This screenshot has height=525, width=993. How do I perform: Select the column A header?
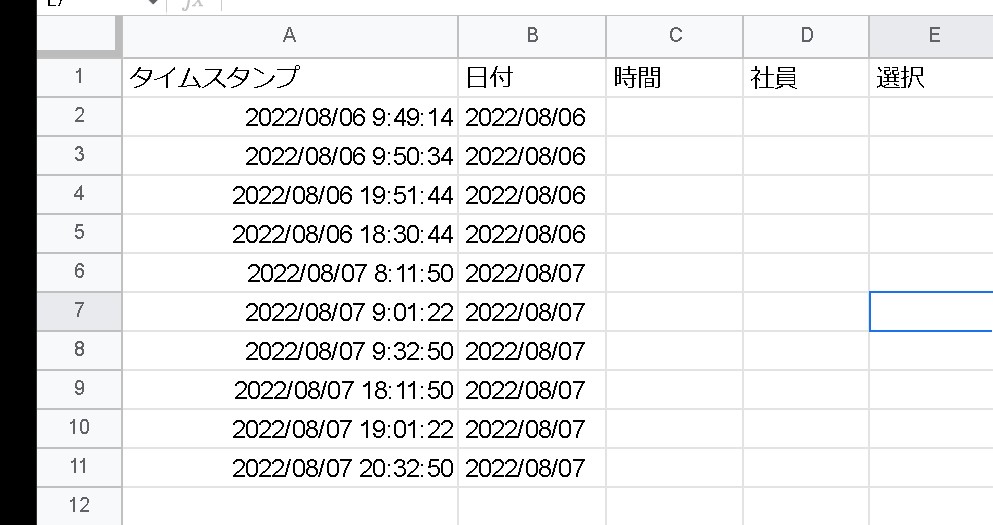290,36
